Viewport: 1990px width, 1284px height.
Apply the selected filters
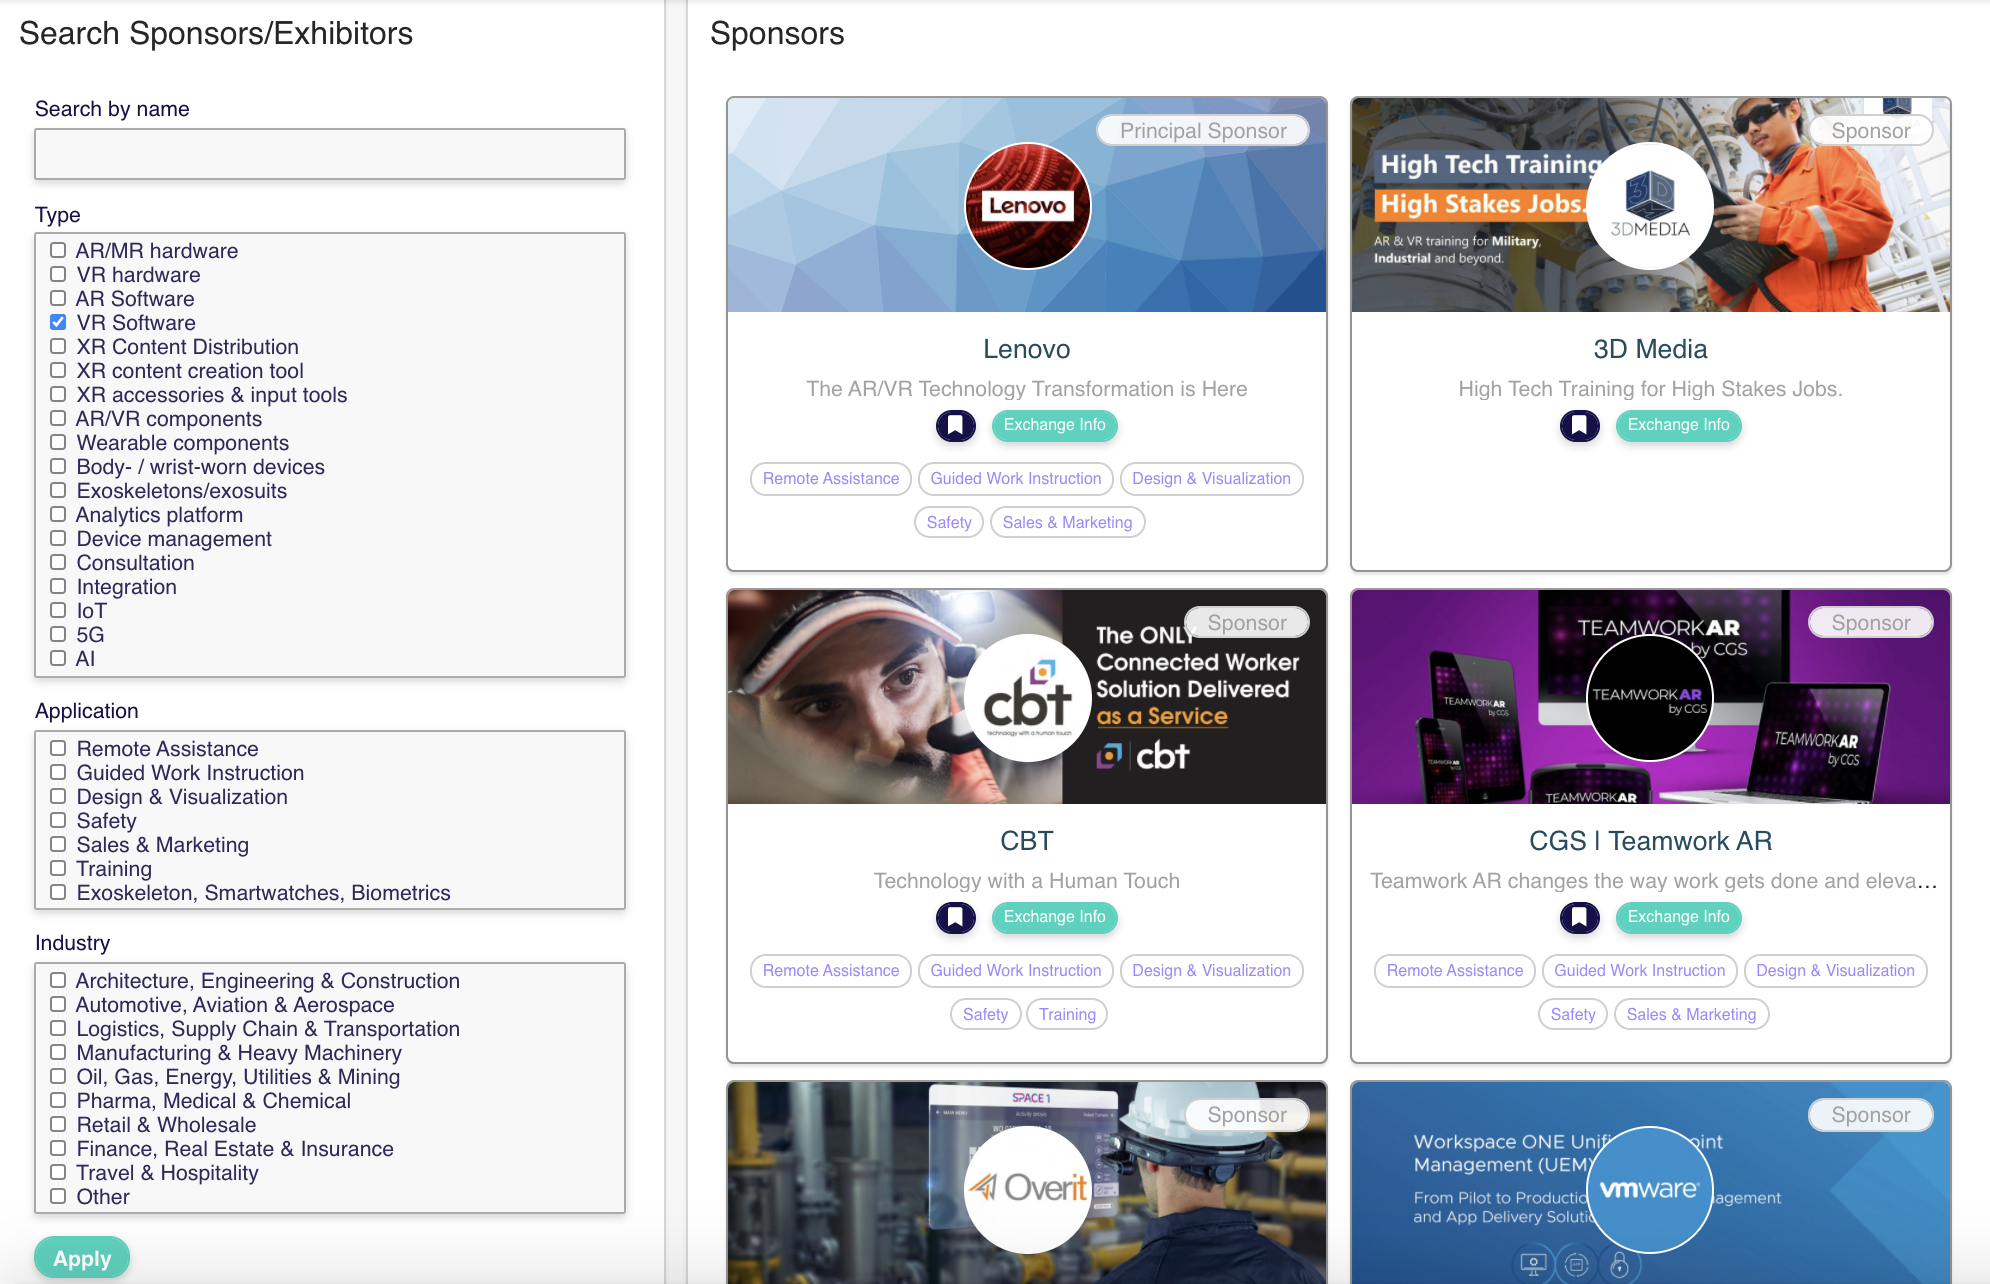tap(82, 1258)
